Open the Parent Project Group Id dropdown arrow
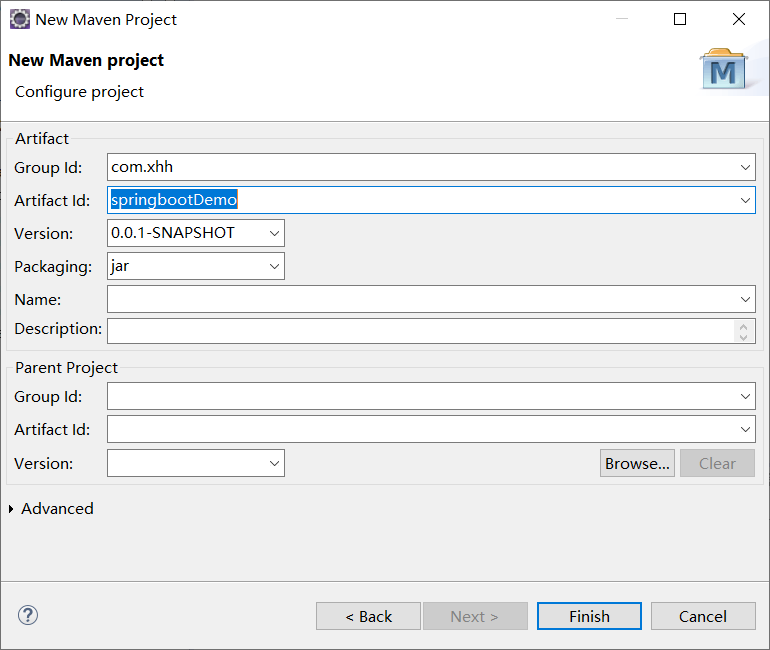Viewport: 770px width, 650px height. (x=745, y=396)
